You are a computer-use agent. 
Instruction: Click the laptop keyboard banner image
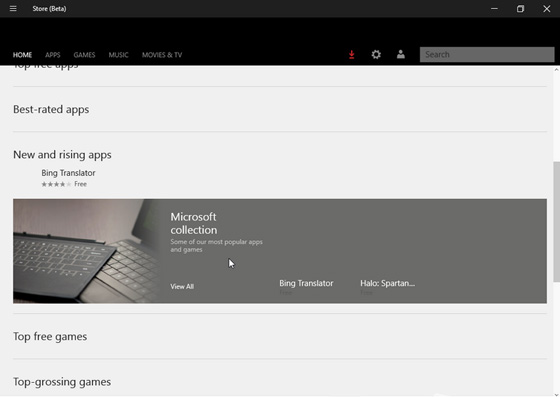click(86, 251)
